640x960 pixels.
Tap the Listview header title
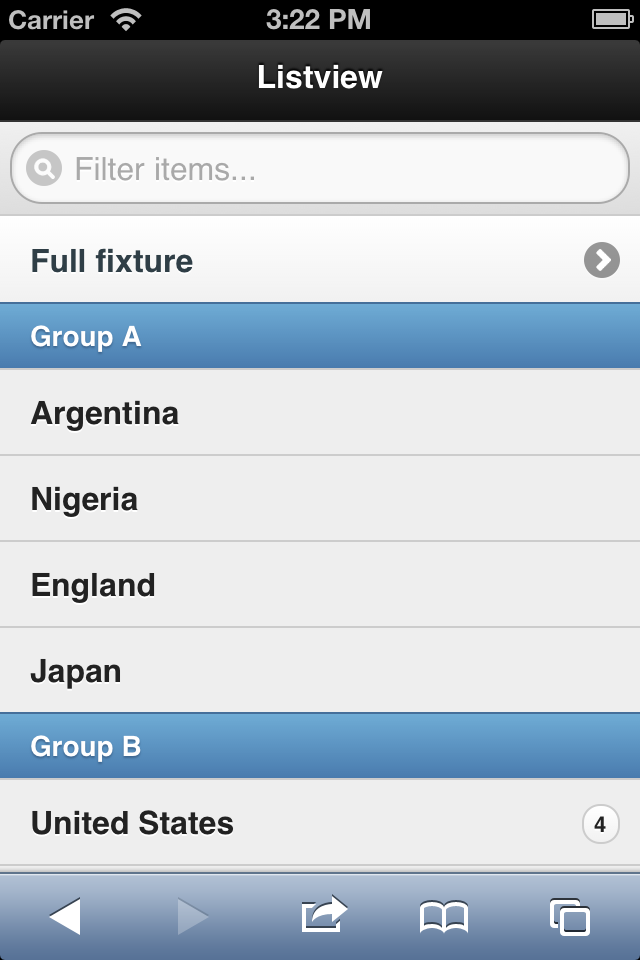tap(320, 77)
